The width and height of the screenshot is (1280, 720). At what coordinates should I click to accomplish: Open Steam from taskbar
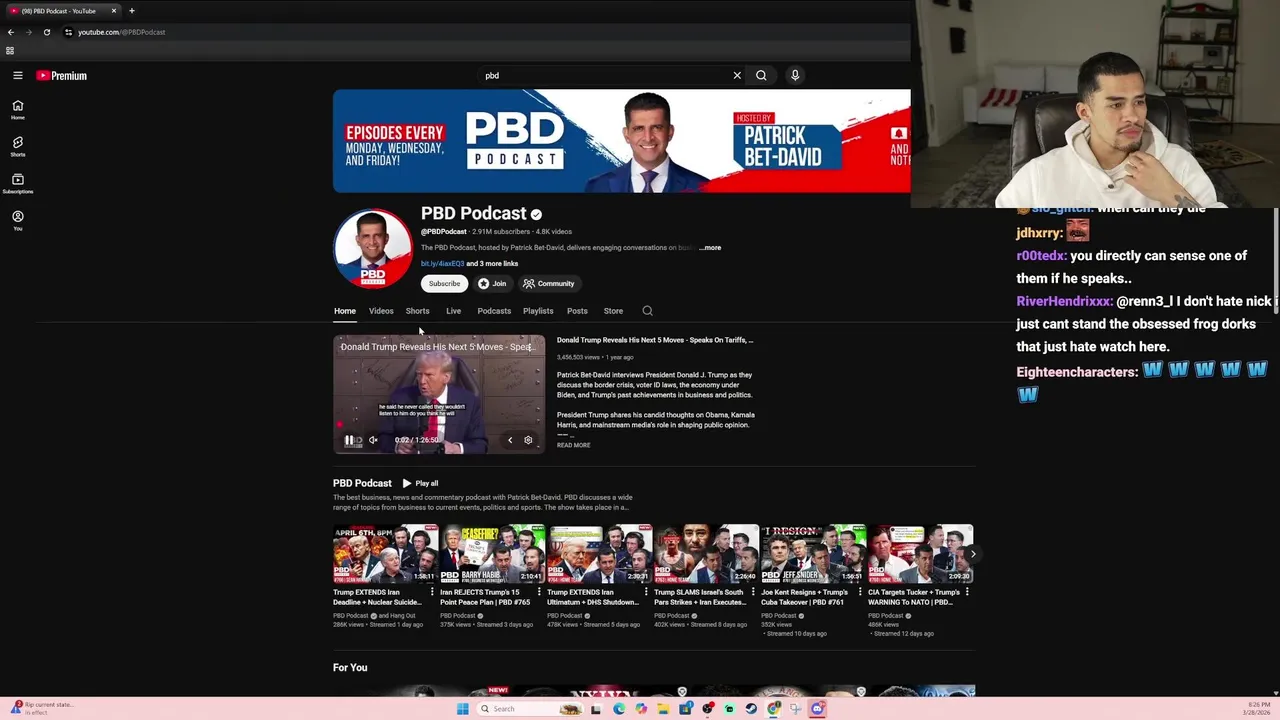click(x=751, y=709)
